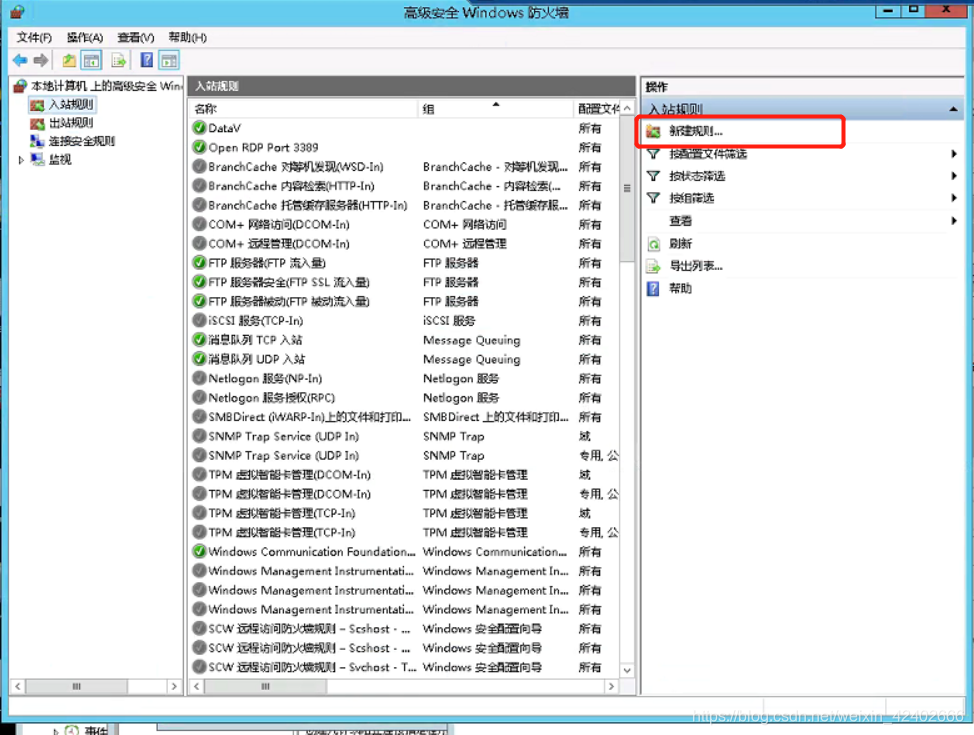The width and height of the screenshot is (974, 735).
Task: Click green enabled icon of DataV rule
Action: point(199,128)
